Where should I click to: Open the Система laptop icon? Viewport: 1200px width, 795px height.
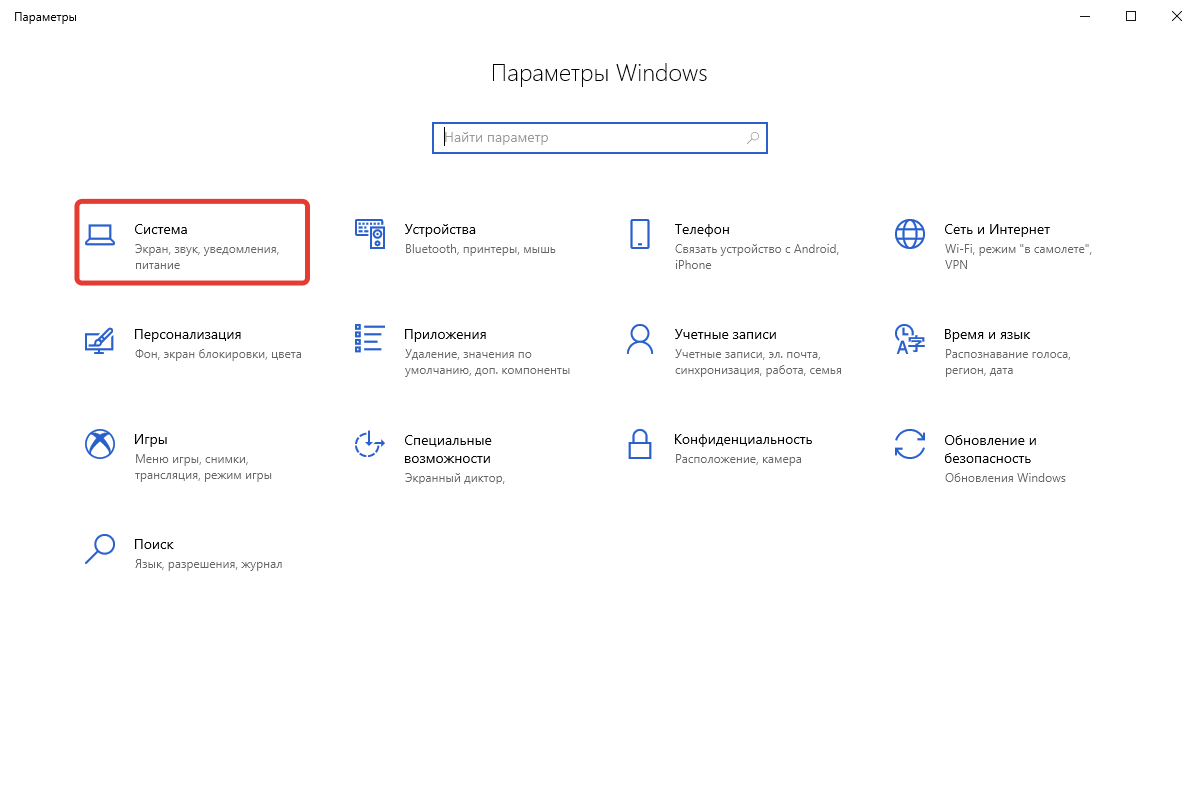pyautogui.click(x=100, y=234)
